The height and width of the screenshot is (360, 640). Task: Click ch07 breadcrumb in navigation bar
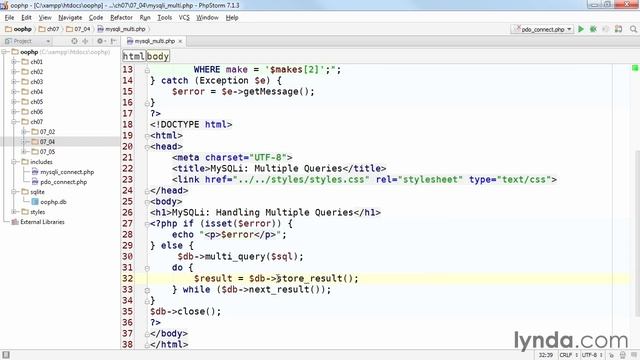point(49,29)
